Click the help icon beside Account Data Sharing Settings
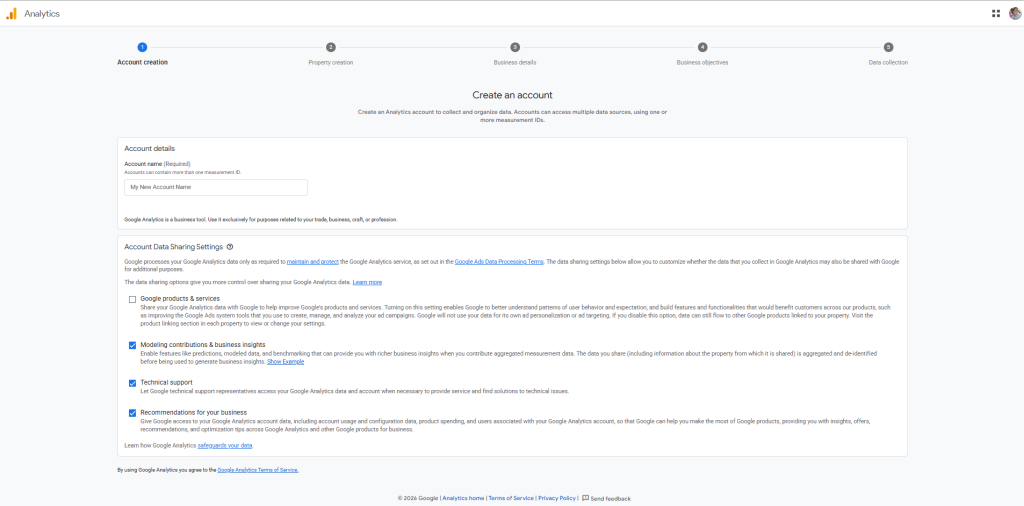The width and height of the screenshot is (1024, 506). [x=230, y=247]
